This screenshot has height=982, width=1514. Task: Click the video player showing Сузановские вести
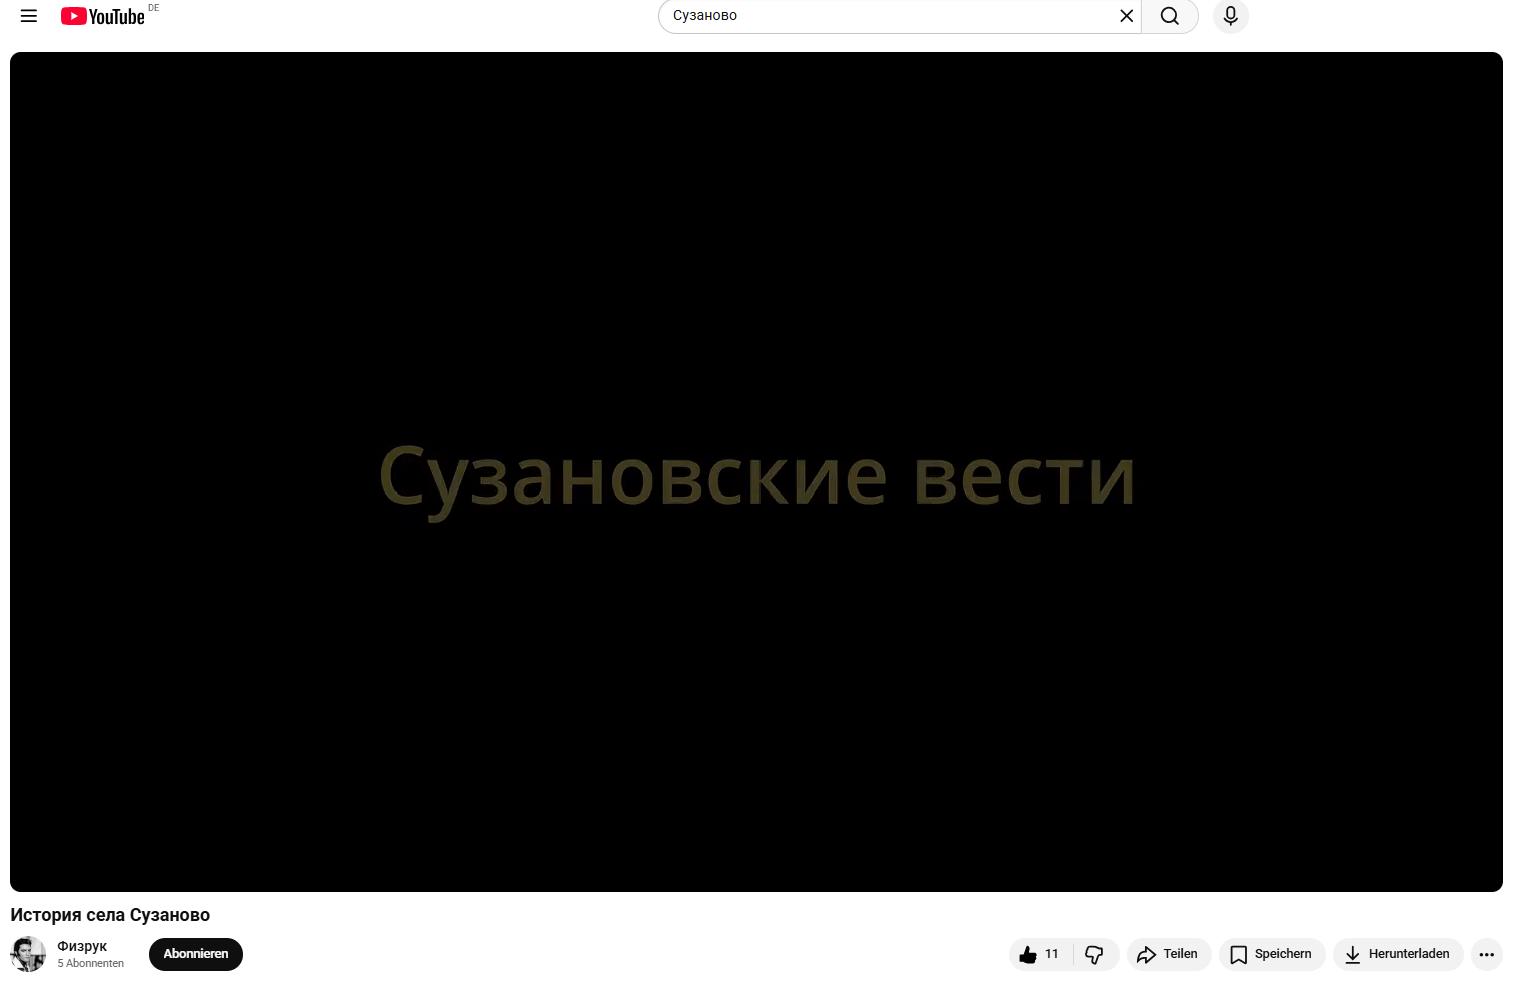coord(756,472)
